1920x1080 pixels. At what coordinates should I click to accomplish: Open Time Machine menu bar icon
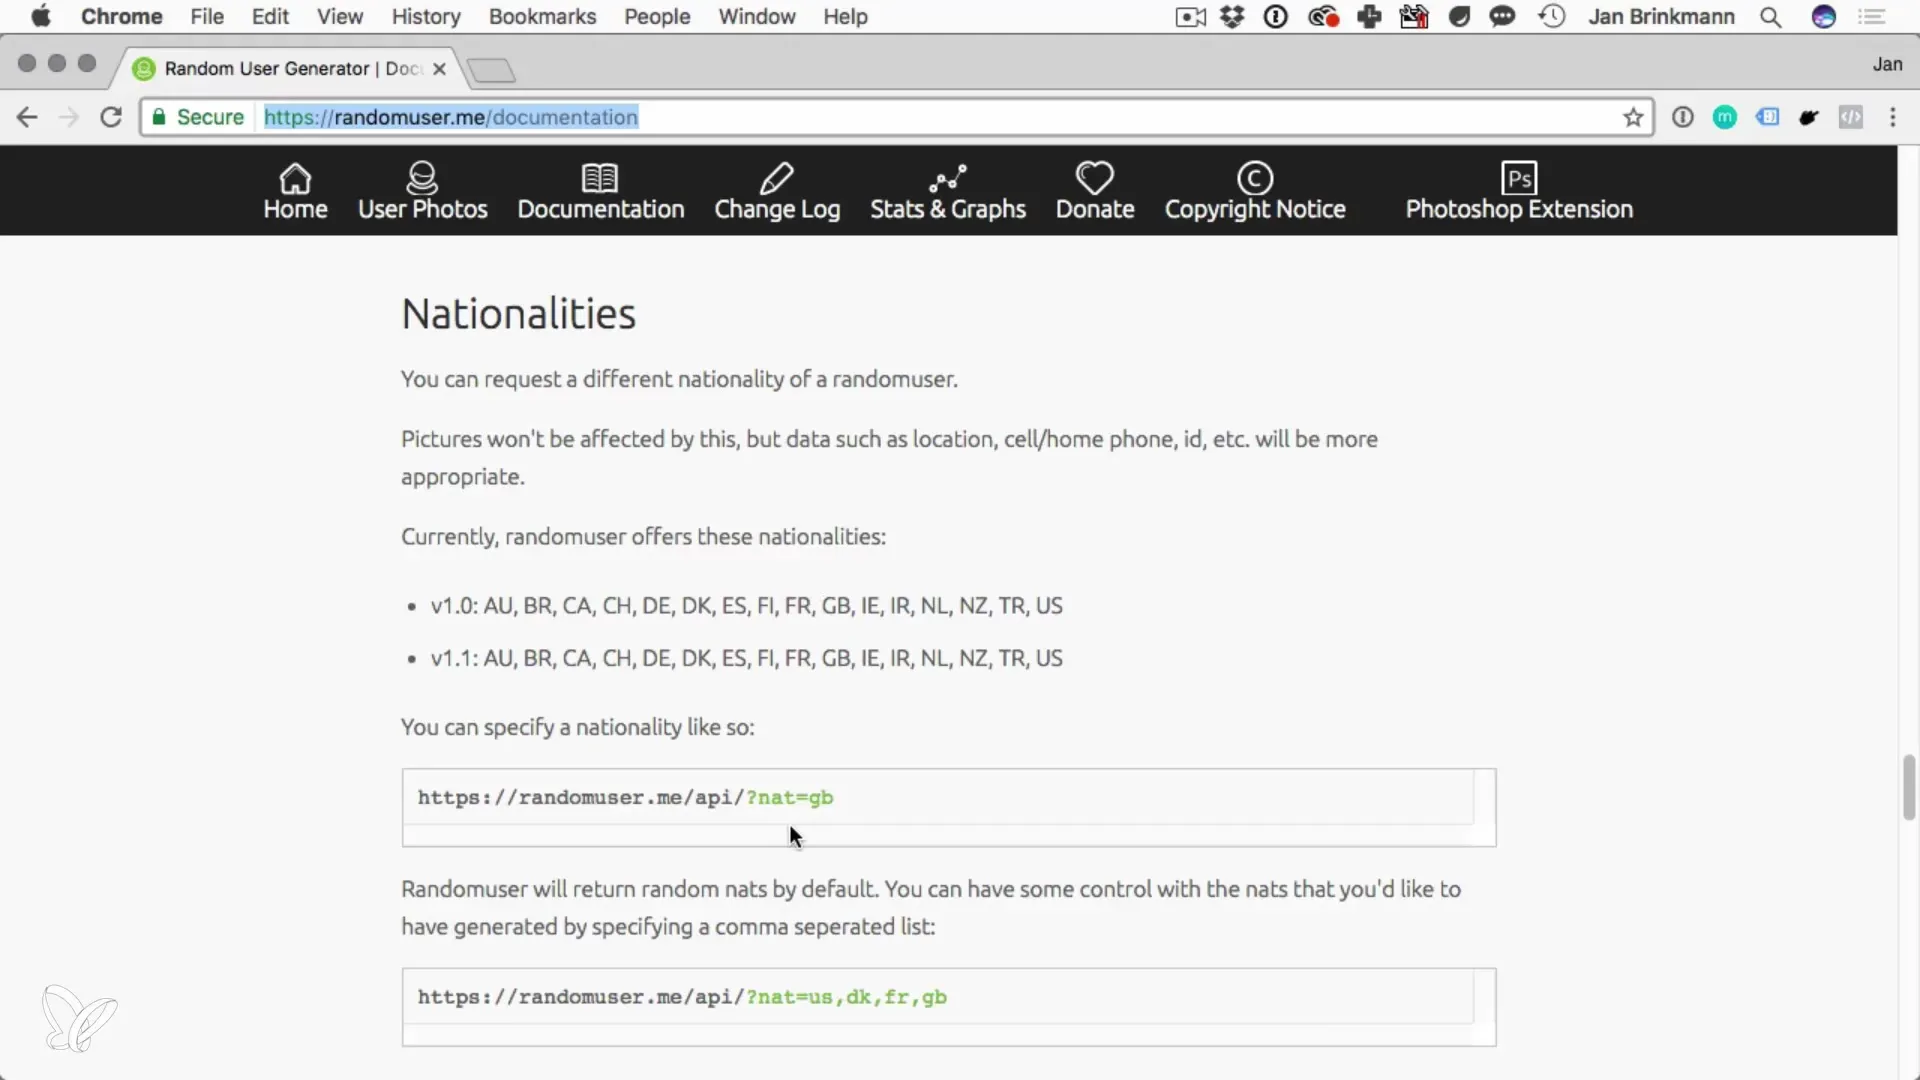pos(1552,16)
